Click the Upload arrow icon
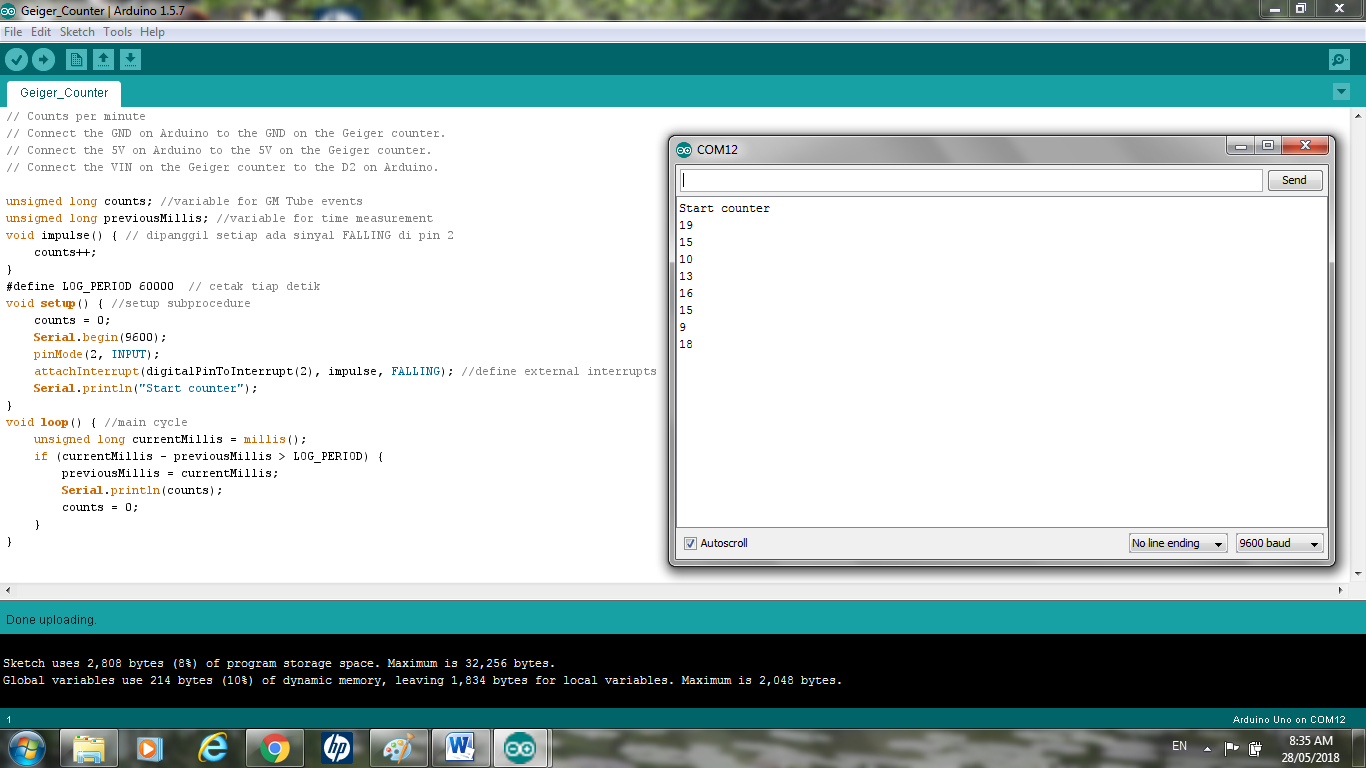Screen dimensions: 1366x768 [43, 60]
